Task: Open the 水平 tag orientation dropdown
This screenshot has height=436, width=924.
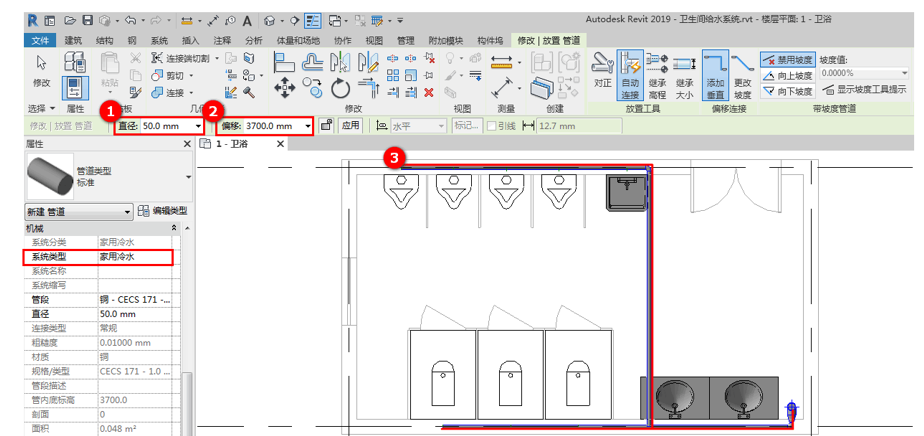Action: pos(441,126)
